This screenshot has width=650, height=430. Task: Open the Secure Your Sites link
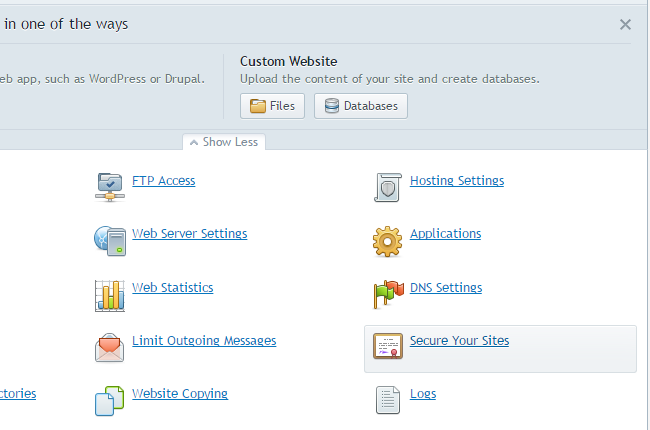(x=459, y=341)
